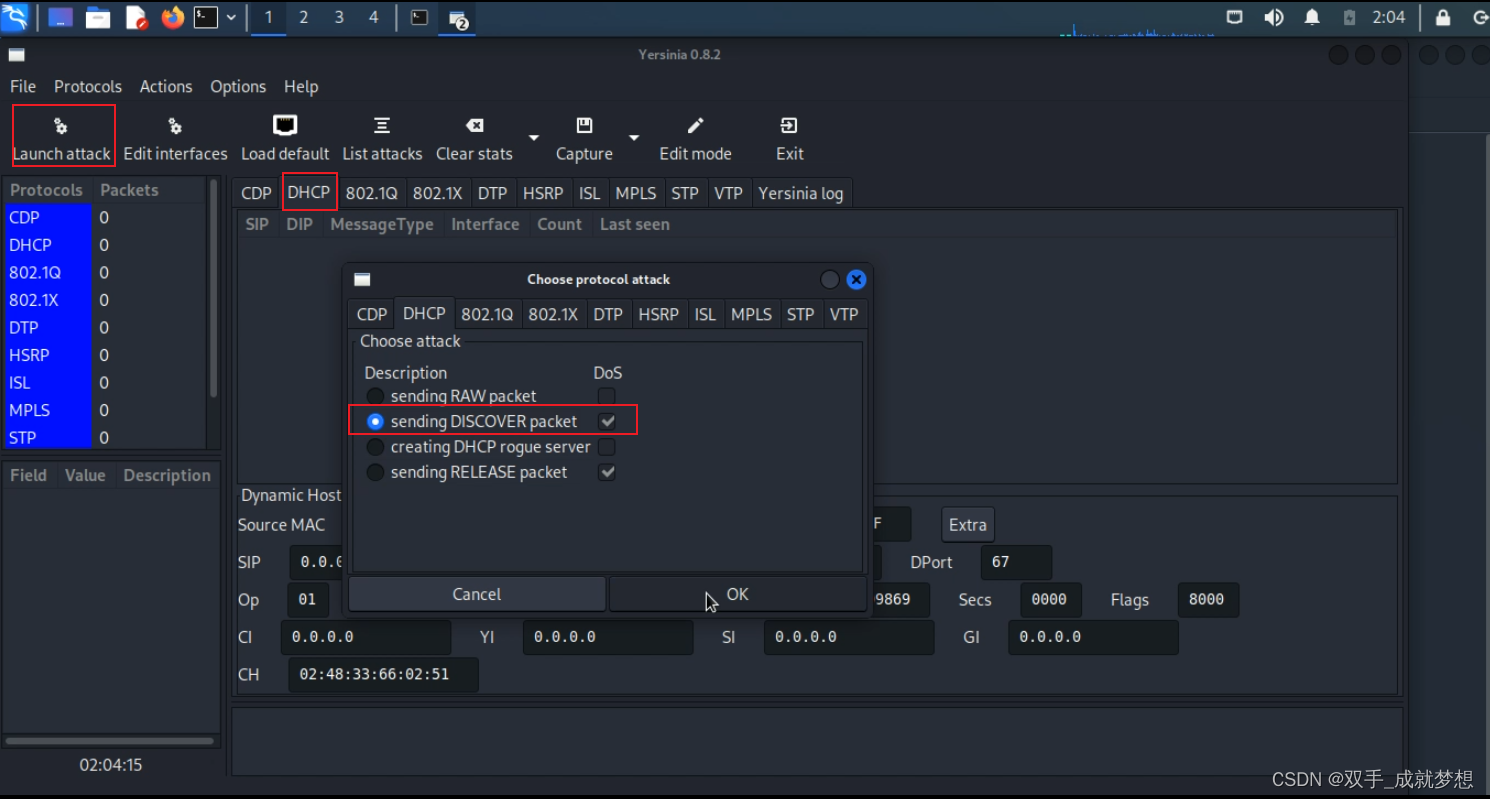
Task: Toggle DoS checkbox for sending RAW packet
Action: pos(606,396)
